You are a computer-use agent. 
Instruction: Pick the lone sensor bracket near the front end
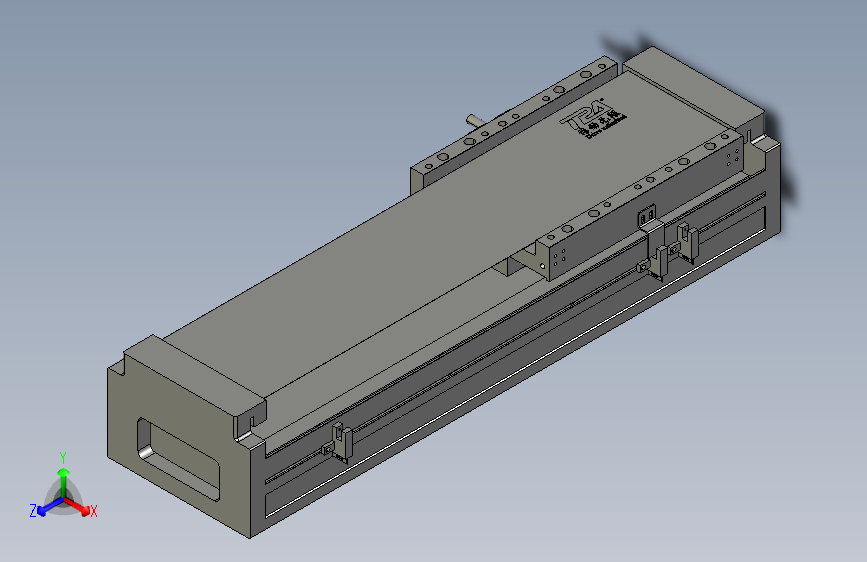pyautogui.click(x=338, y=442)
